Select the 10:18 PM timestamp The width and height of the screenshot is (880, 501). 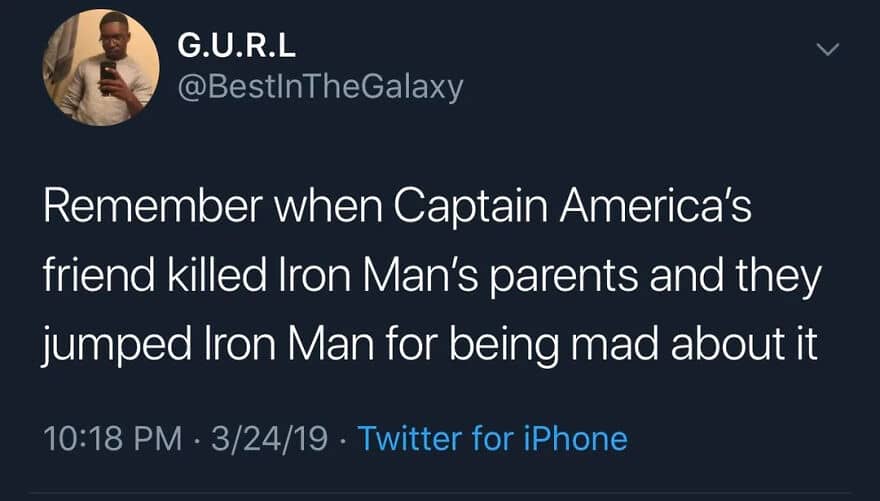pyautogui.click(x=113, y=439)
